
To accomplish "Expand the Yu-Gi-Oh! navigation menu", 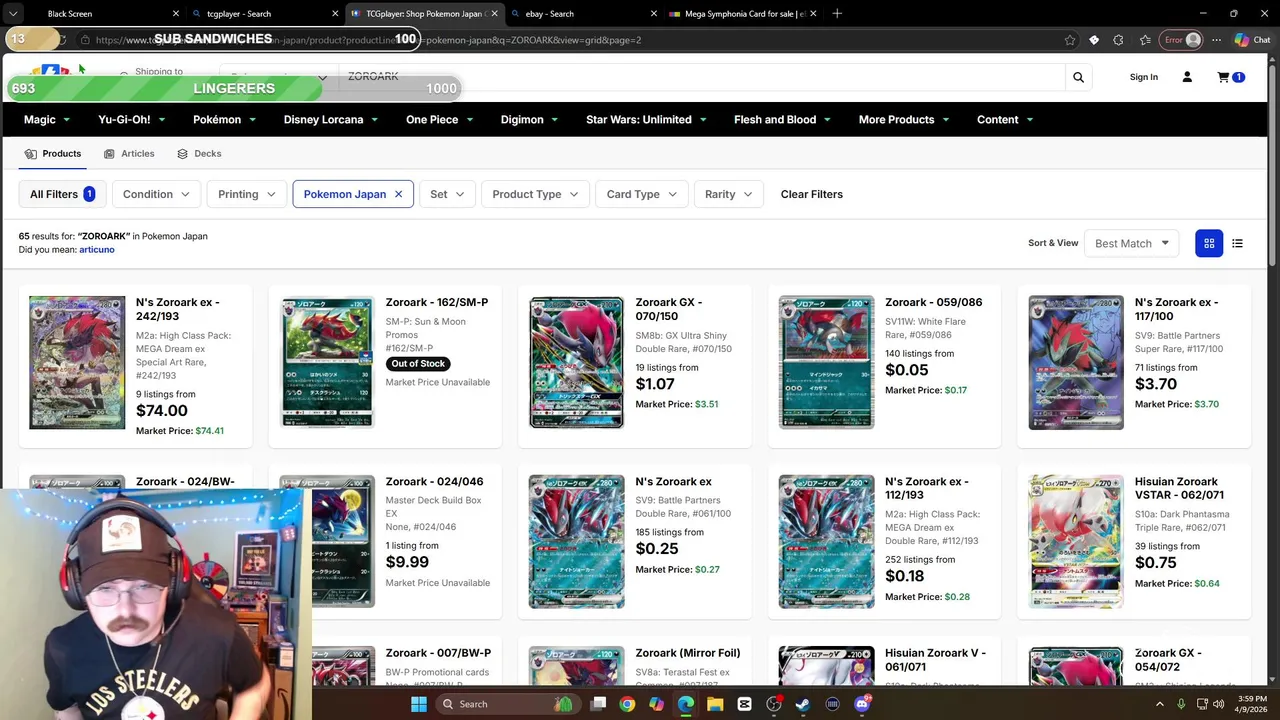I will tap(132, 119).
